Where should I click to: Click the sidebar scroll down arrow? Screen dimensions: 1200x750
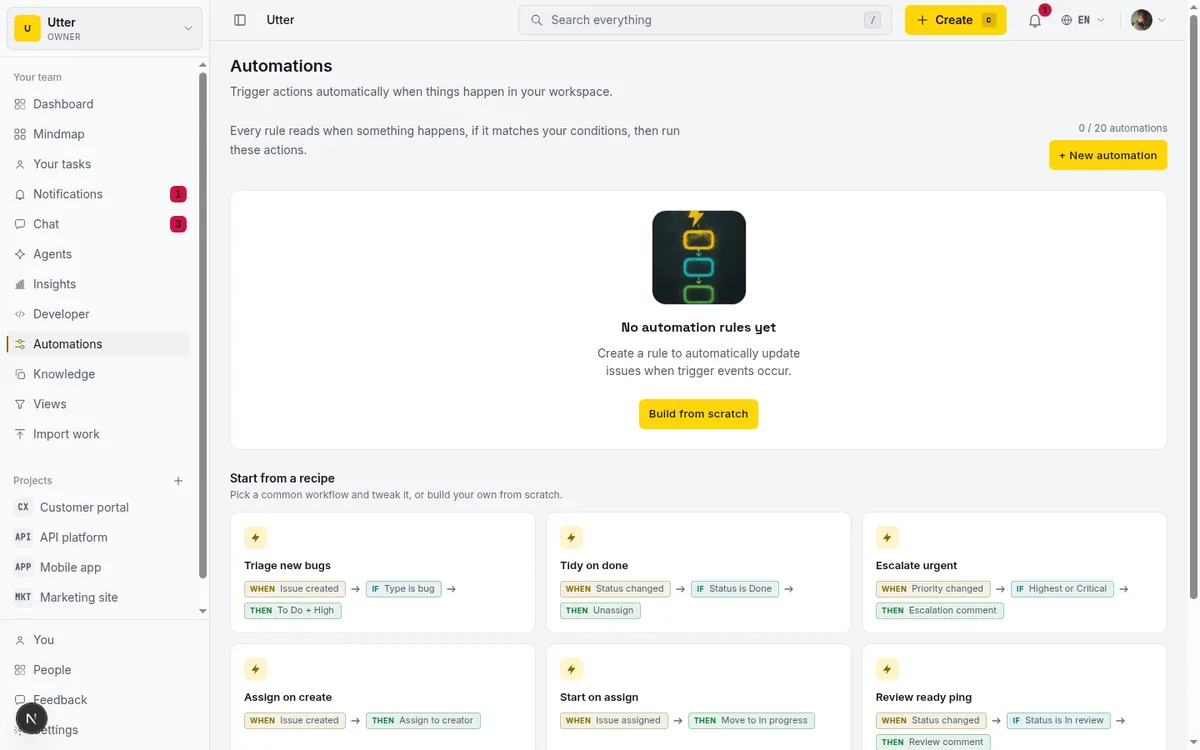coord(203,610)
